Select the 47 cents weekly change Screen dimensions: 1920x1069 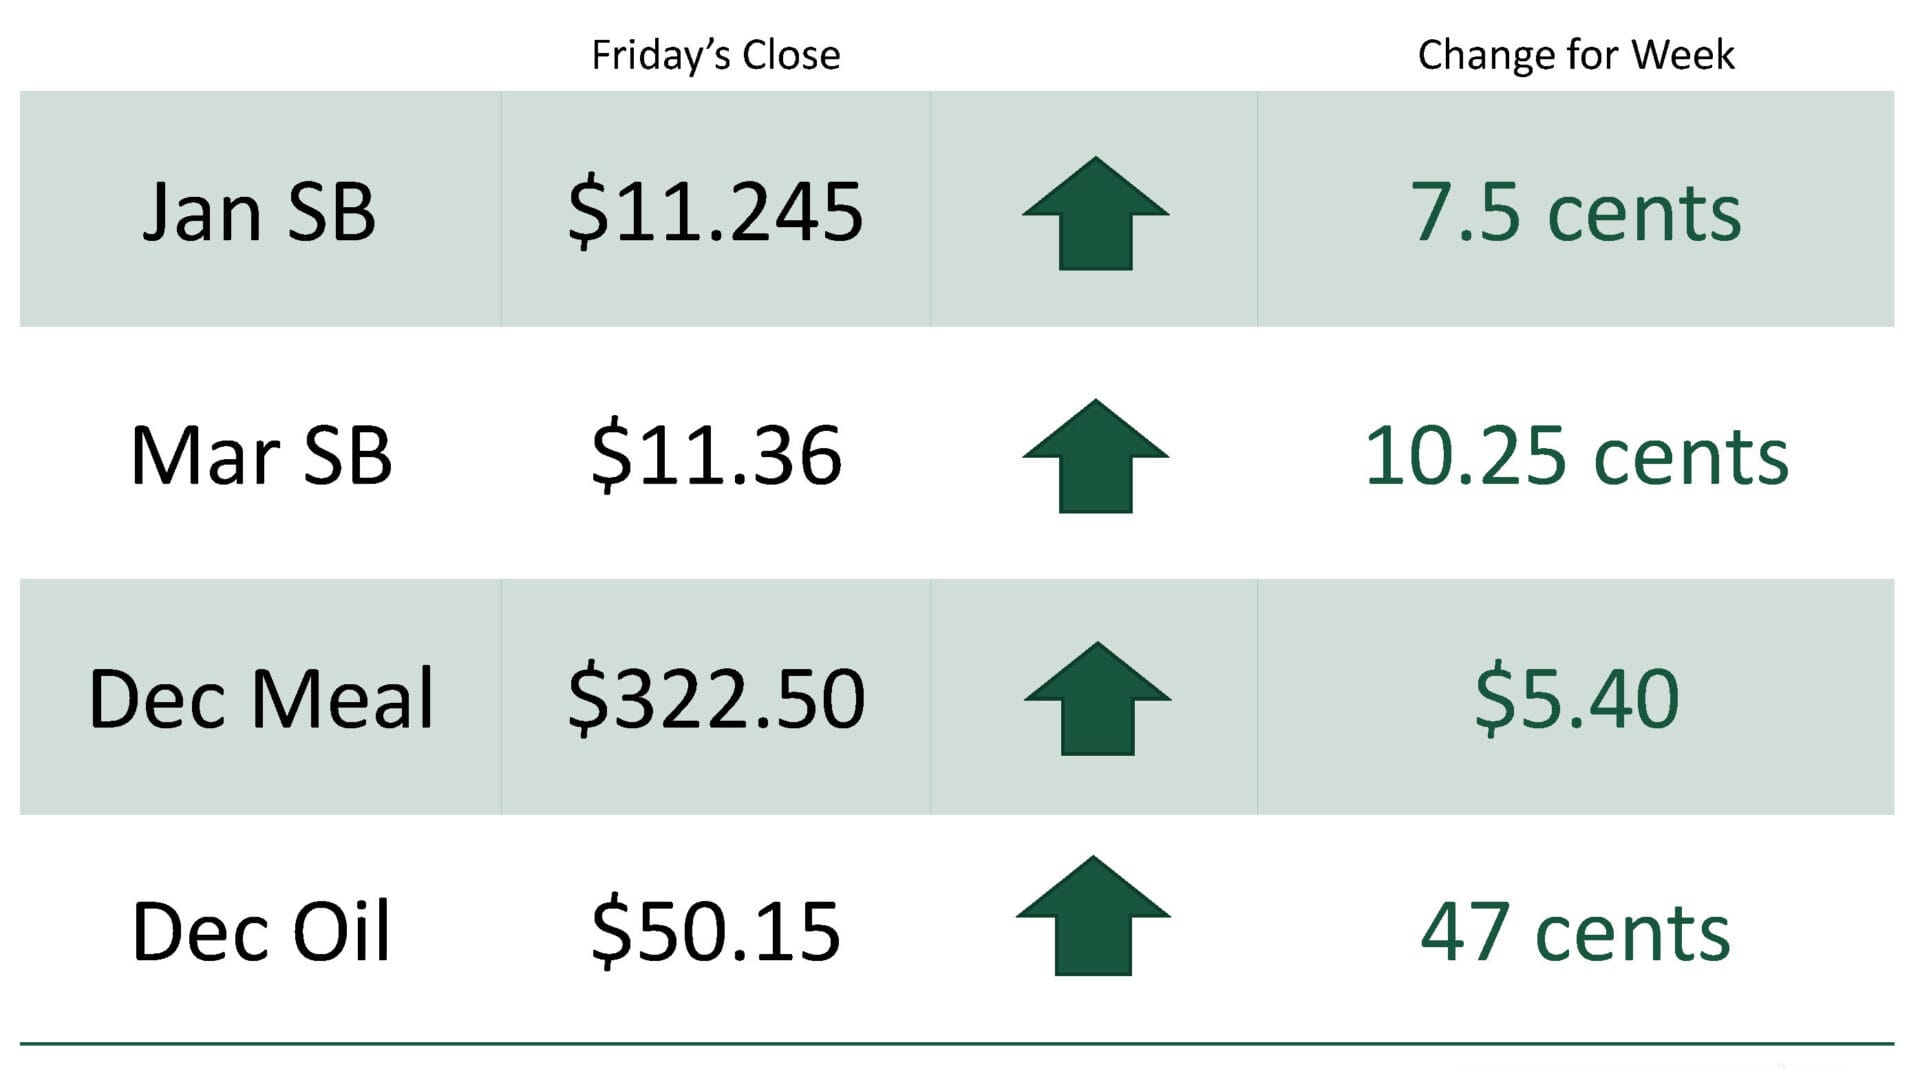(x=1575, y=932)
